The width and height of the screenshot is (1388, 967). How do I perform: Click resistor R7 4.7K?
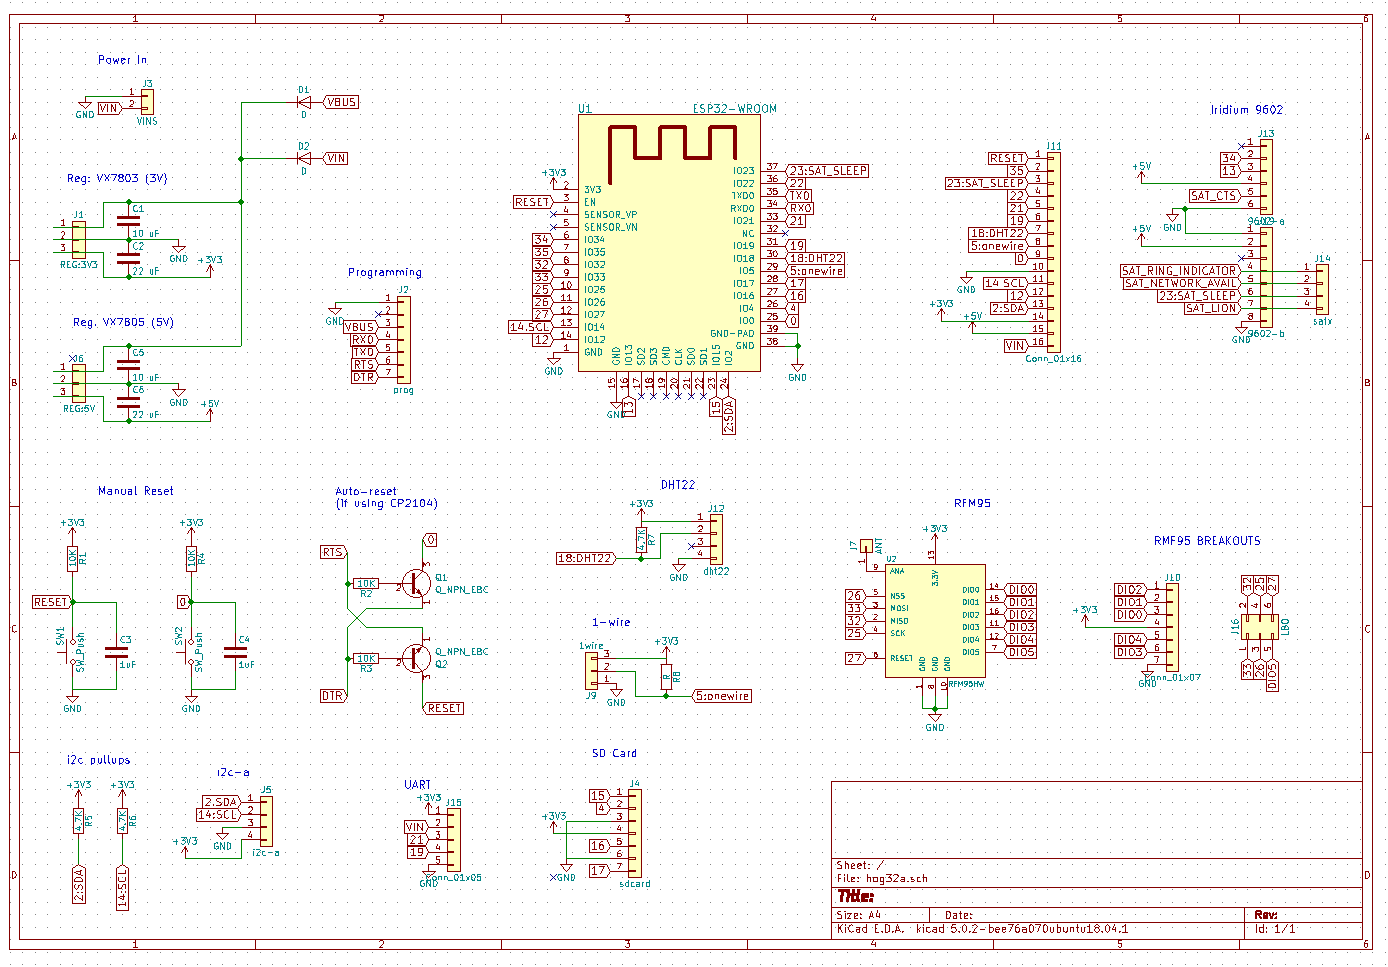(642, 540)
